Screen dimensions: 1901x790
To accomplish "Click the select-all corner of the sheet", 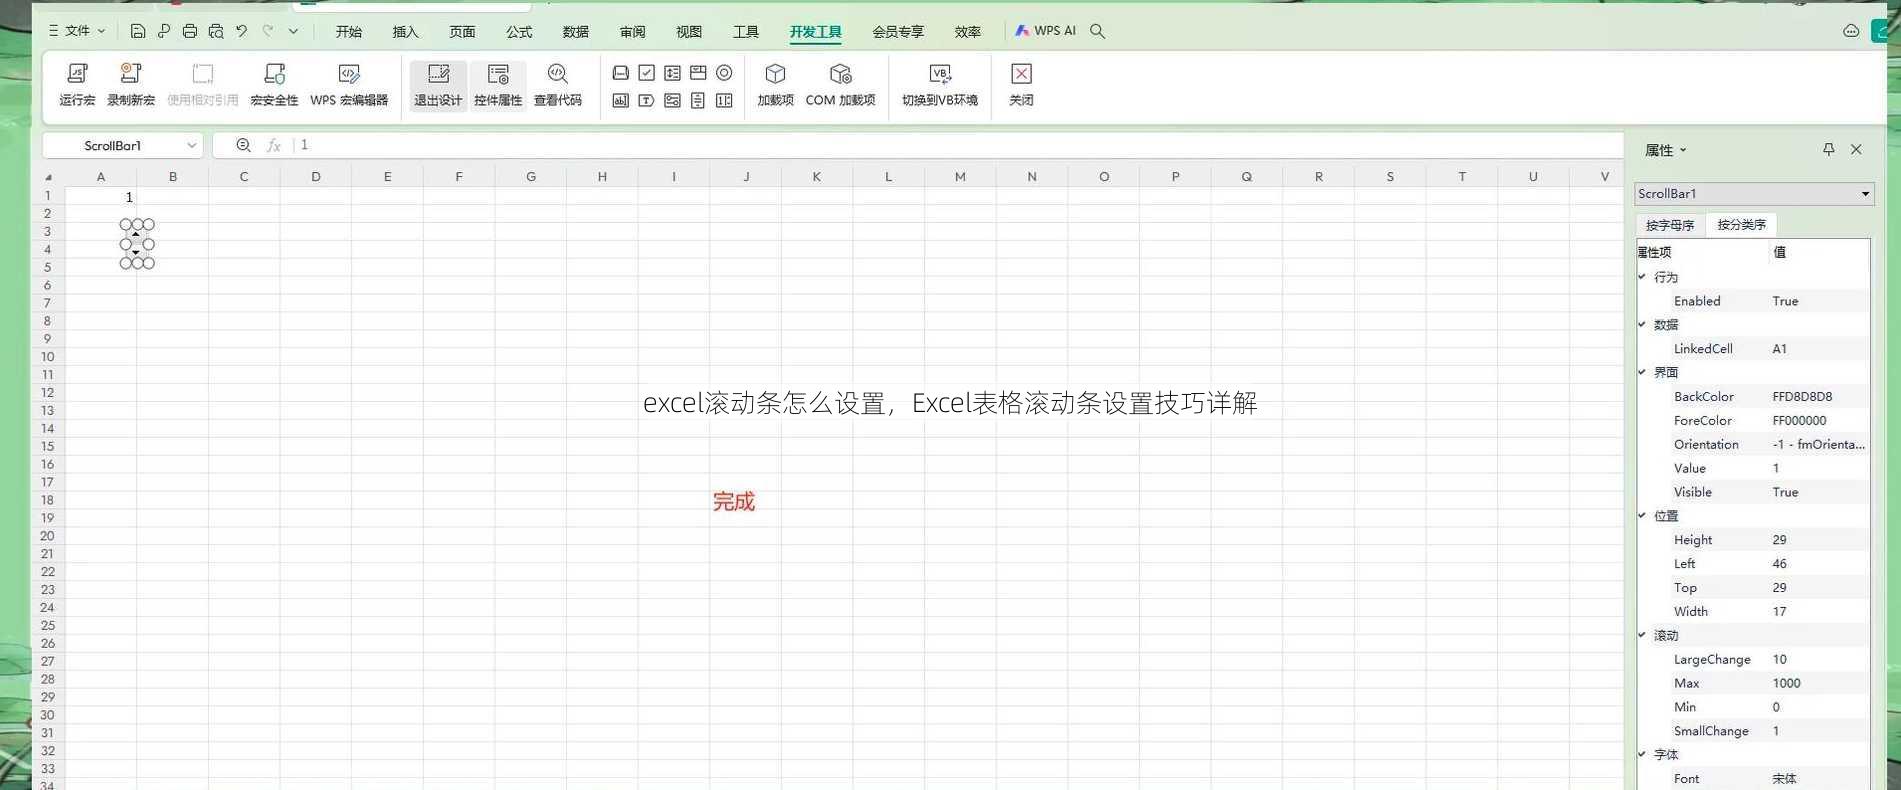I will tap(48, 177).
